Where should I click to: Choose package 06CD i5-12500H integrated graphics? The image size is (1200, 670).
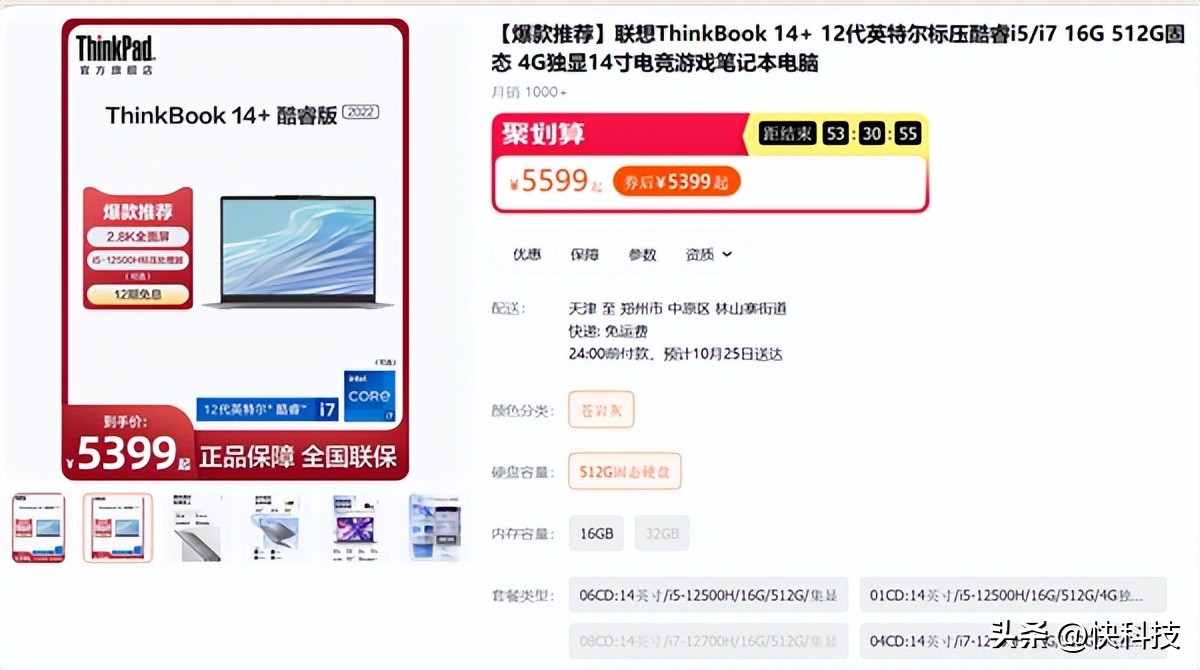tap(708, 595)
